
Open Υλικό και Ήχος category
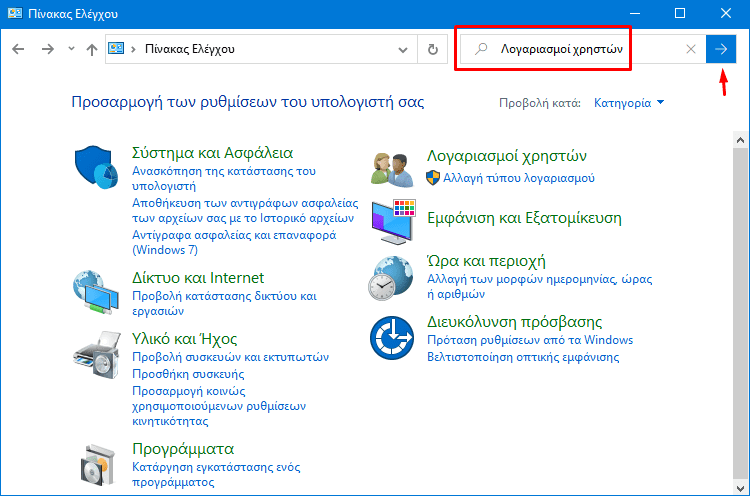(x=184, y=339)
